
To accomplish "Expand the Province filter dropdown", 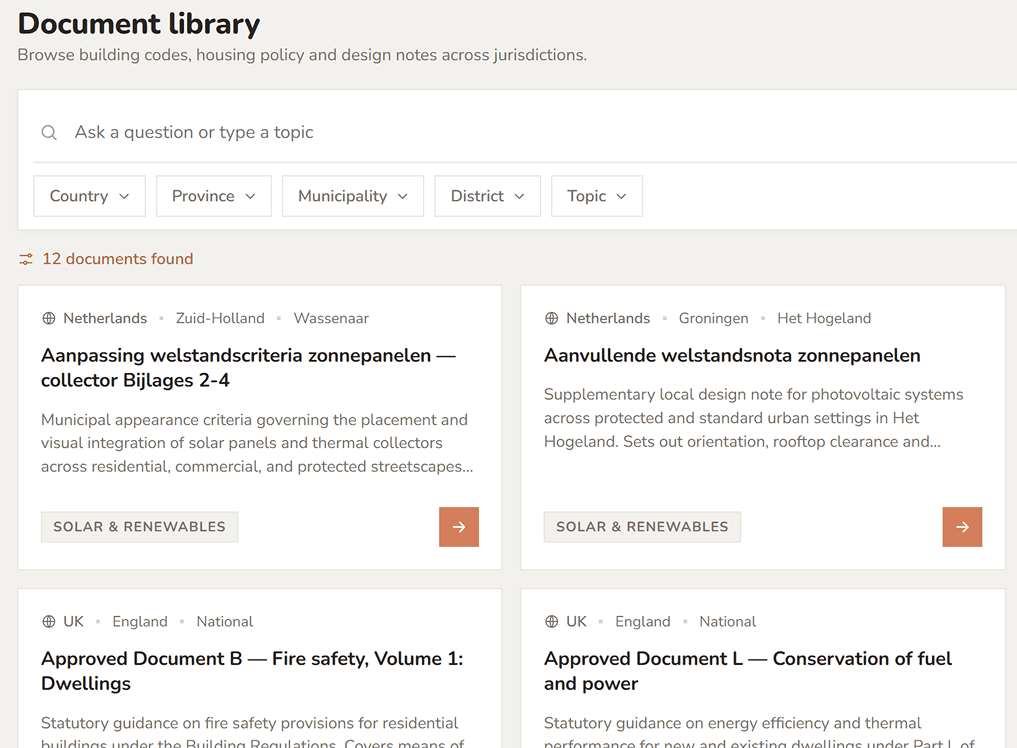I will point(213,196).
